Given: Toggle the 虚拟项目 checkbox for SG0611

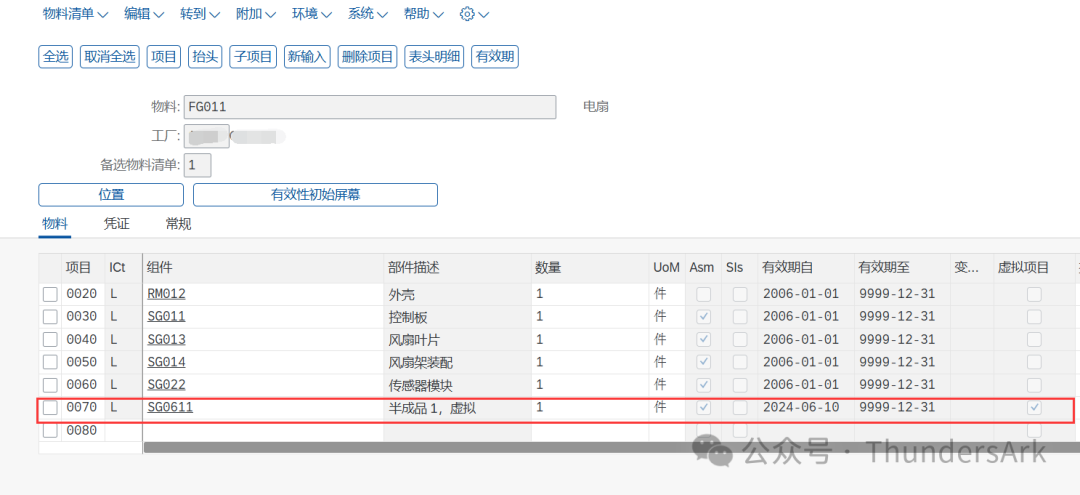Looking at the screenshot, I should click(x=1034, y=408).
